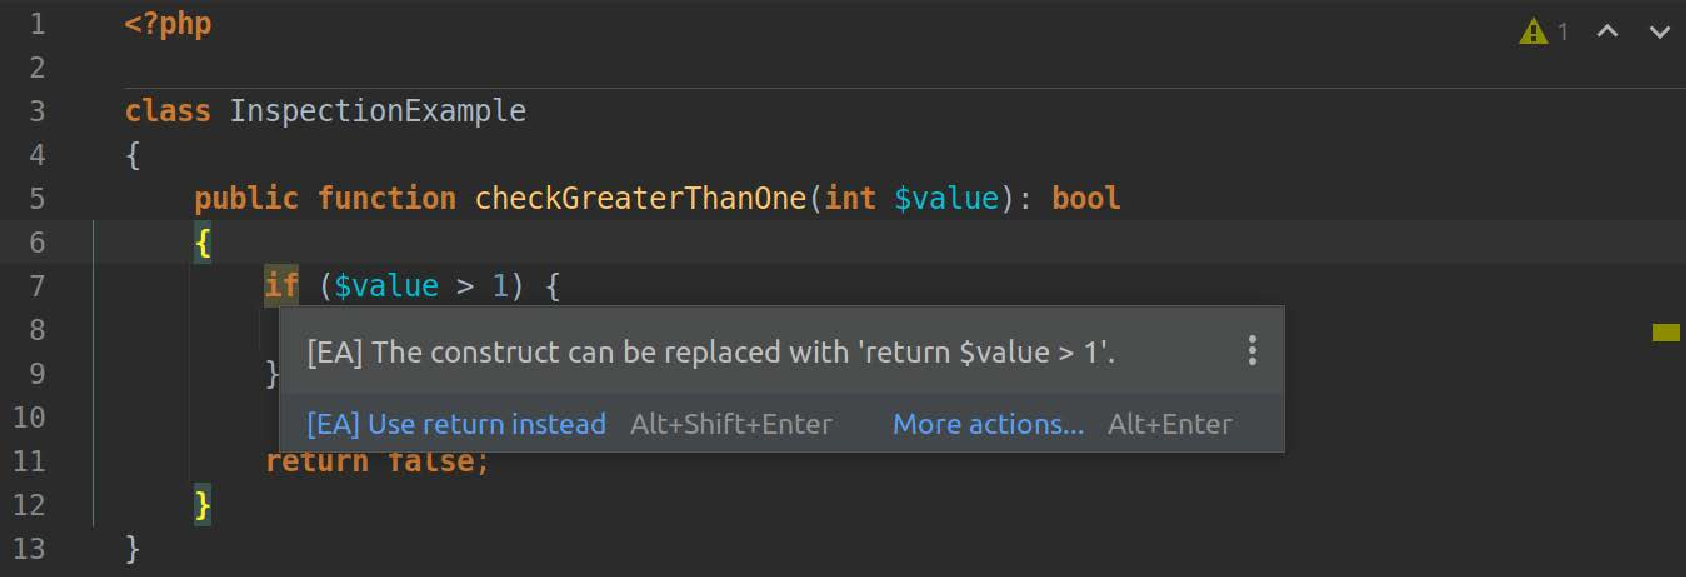Go to next highlighted error arrow
The width and height of the screenshot is (1686, 577).
(1659, 32)
